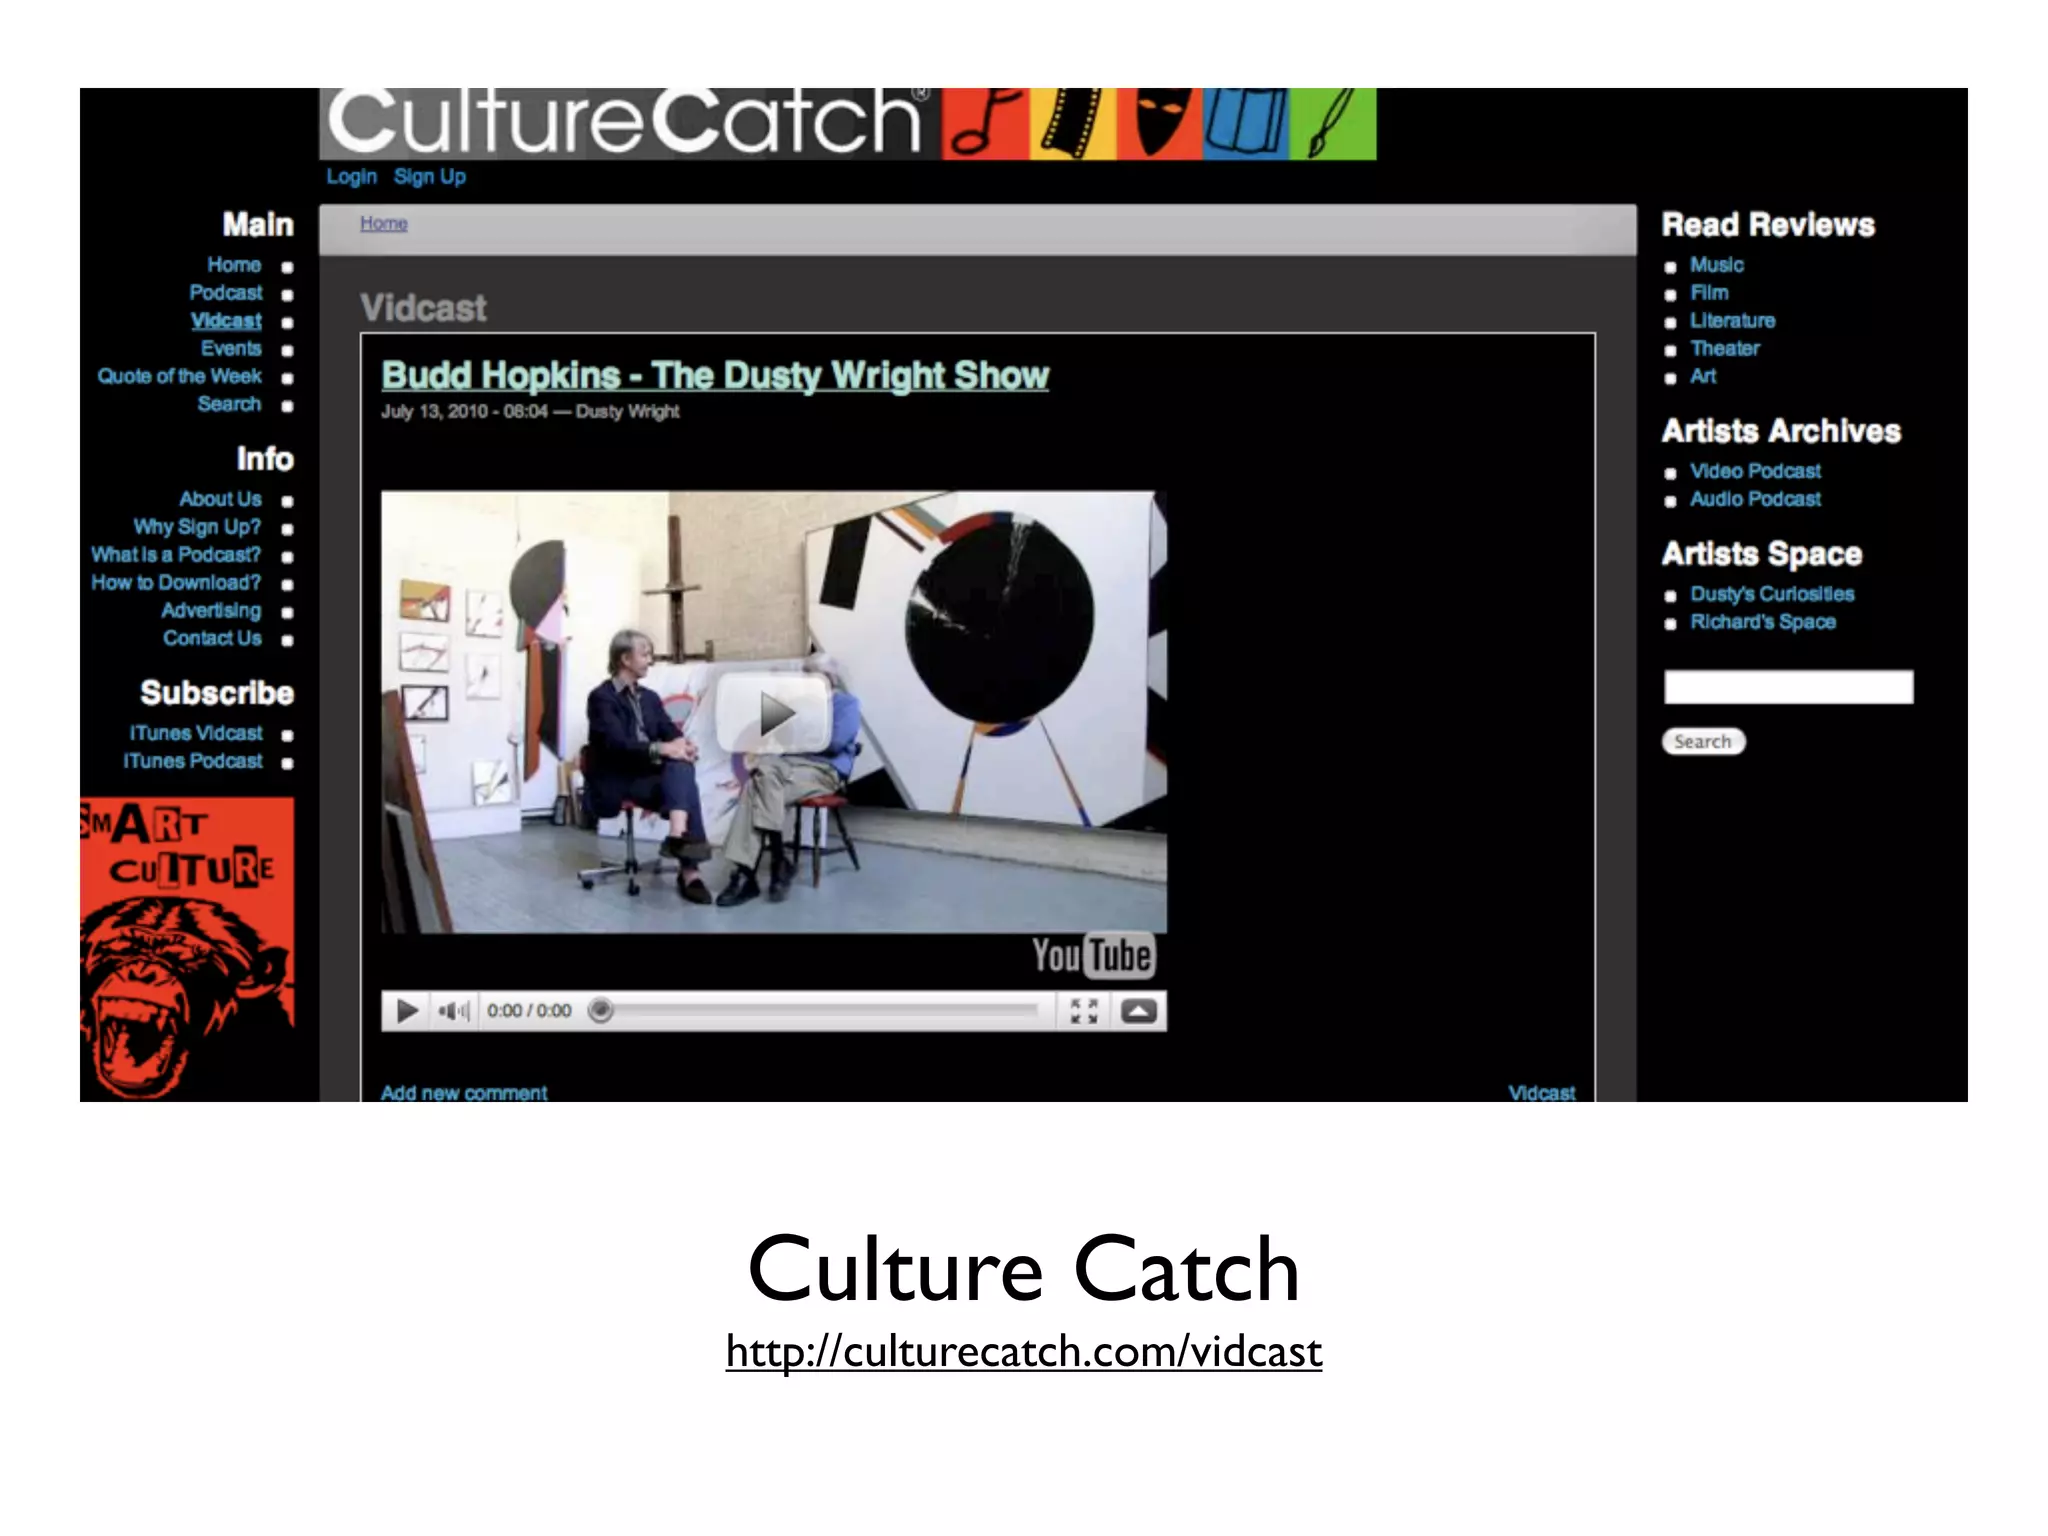Click the paintbrush icon in banner

[x=1333, y=123]
